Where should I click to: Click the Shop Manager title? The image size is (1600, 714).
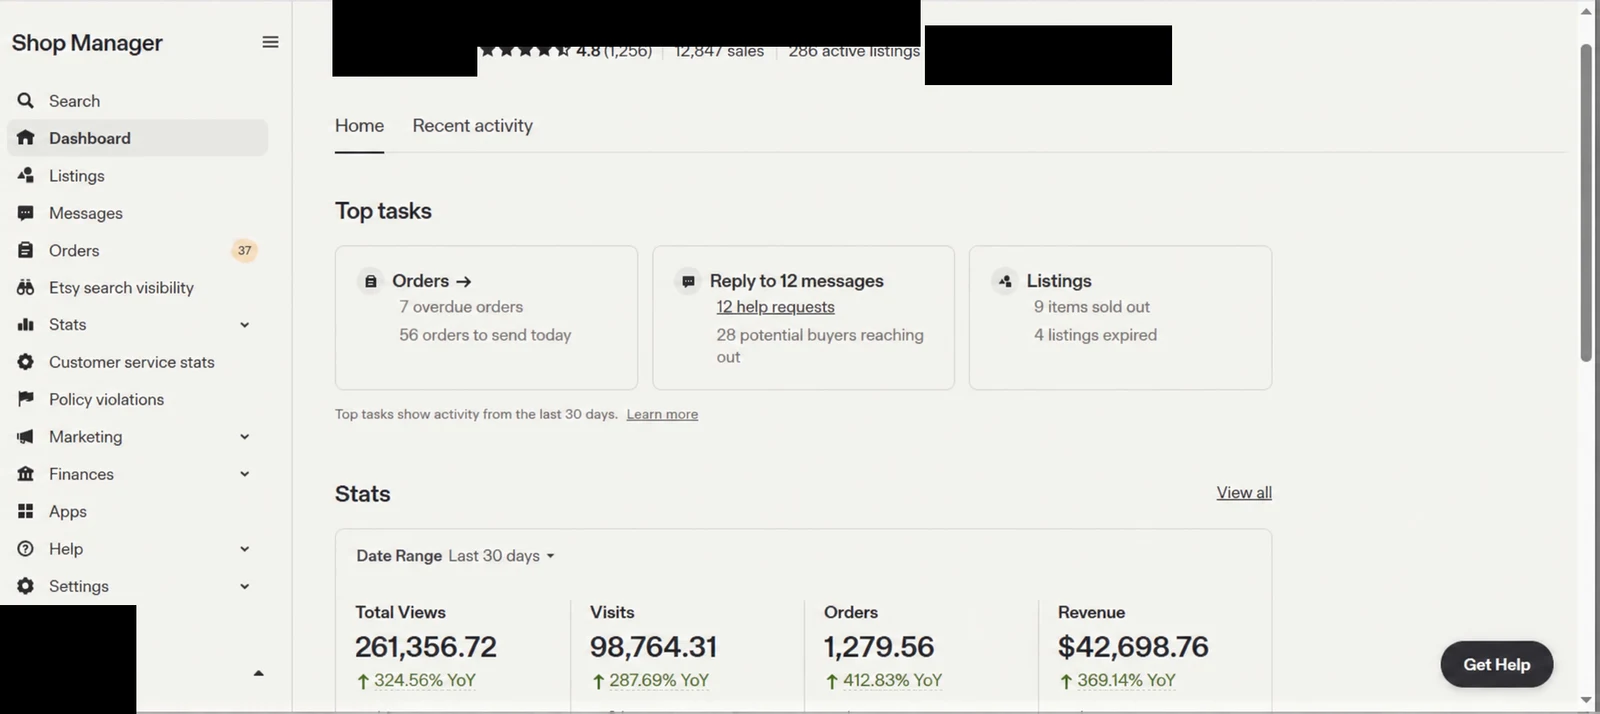[x=87, y=43]
